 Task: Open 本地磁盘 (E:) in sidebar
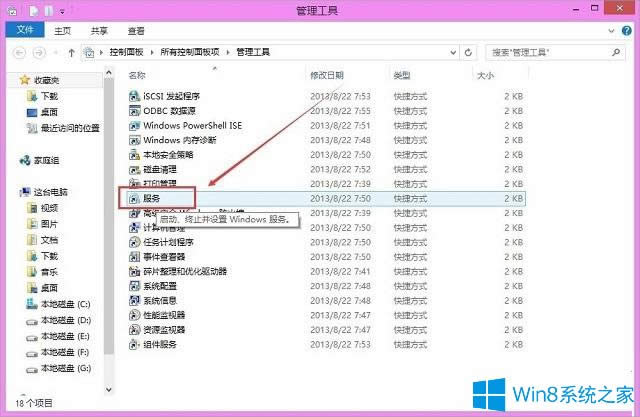point(58,336)
